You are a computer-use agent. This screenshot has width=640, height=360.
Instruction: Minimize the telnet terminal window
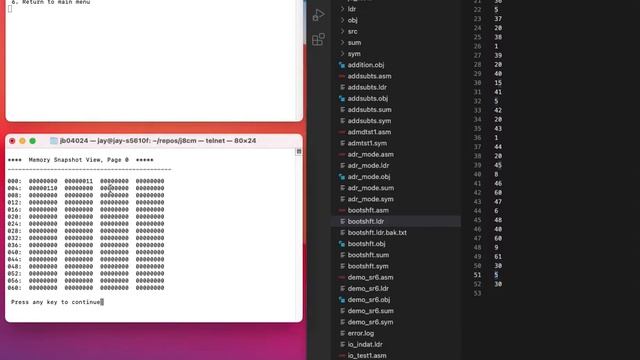click(22, 141)
